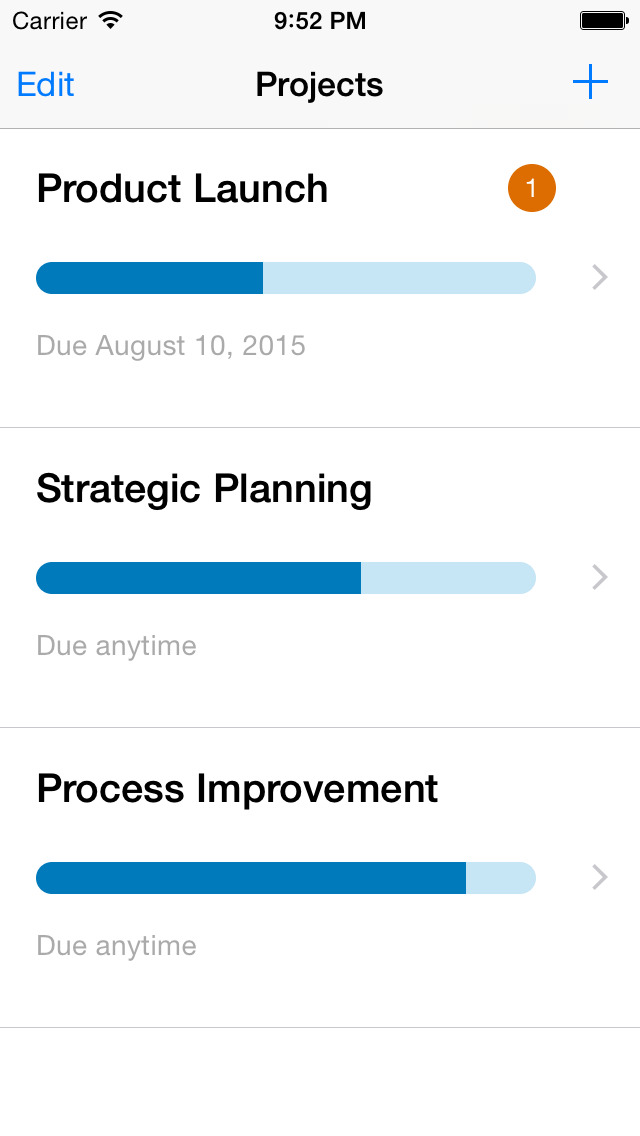The image size is (640, 1136).
Task: Open Process Improvement via its chevron
Action: (599, 877)
